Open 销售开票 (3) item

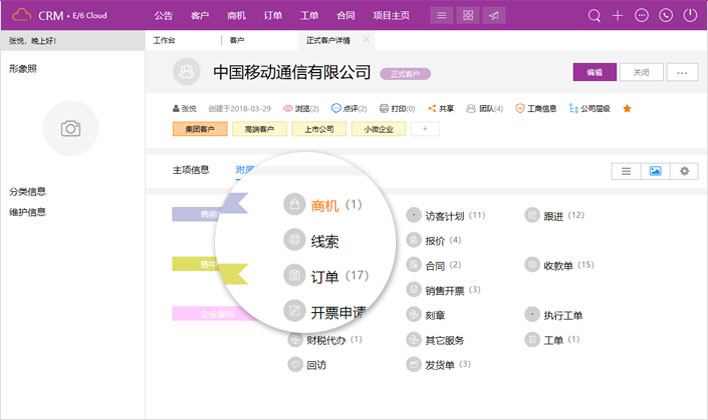[443, 290]
